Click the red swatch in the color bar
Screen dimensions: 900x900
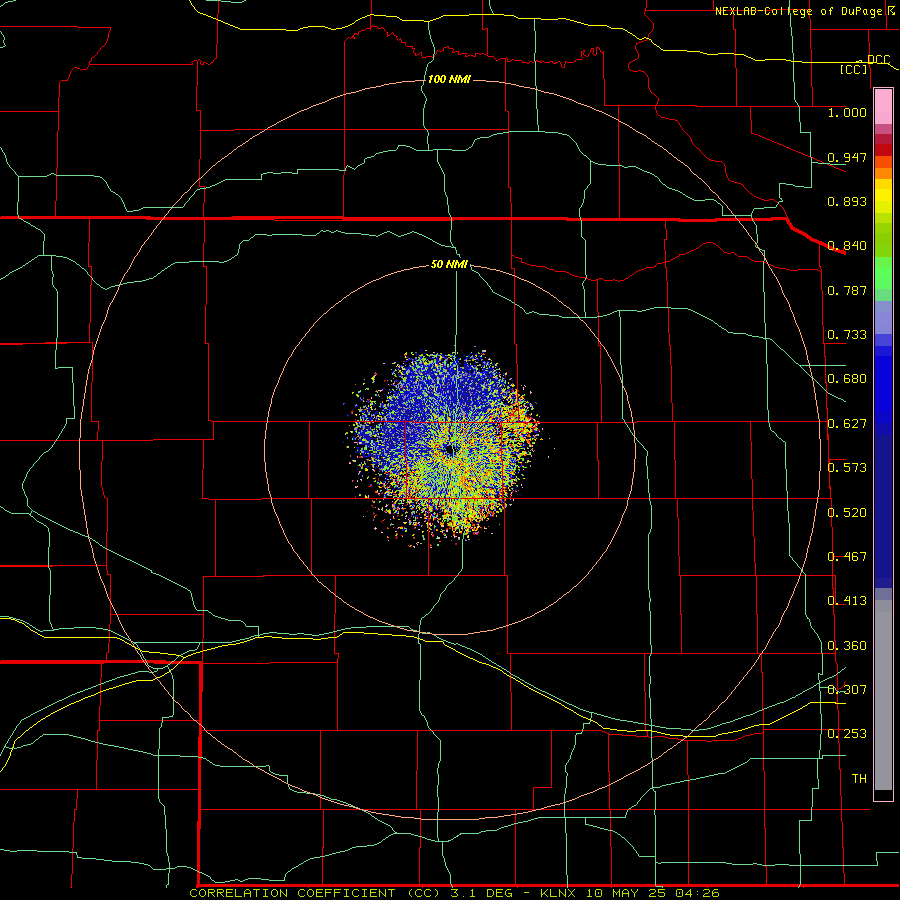pyautogui.click(x=883, y=150)
